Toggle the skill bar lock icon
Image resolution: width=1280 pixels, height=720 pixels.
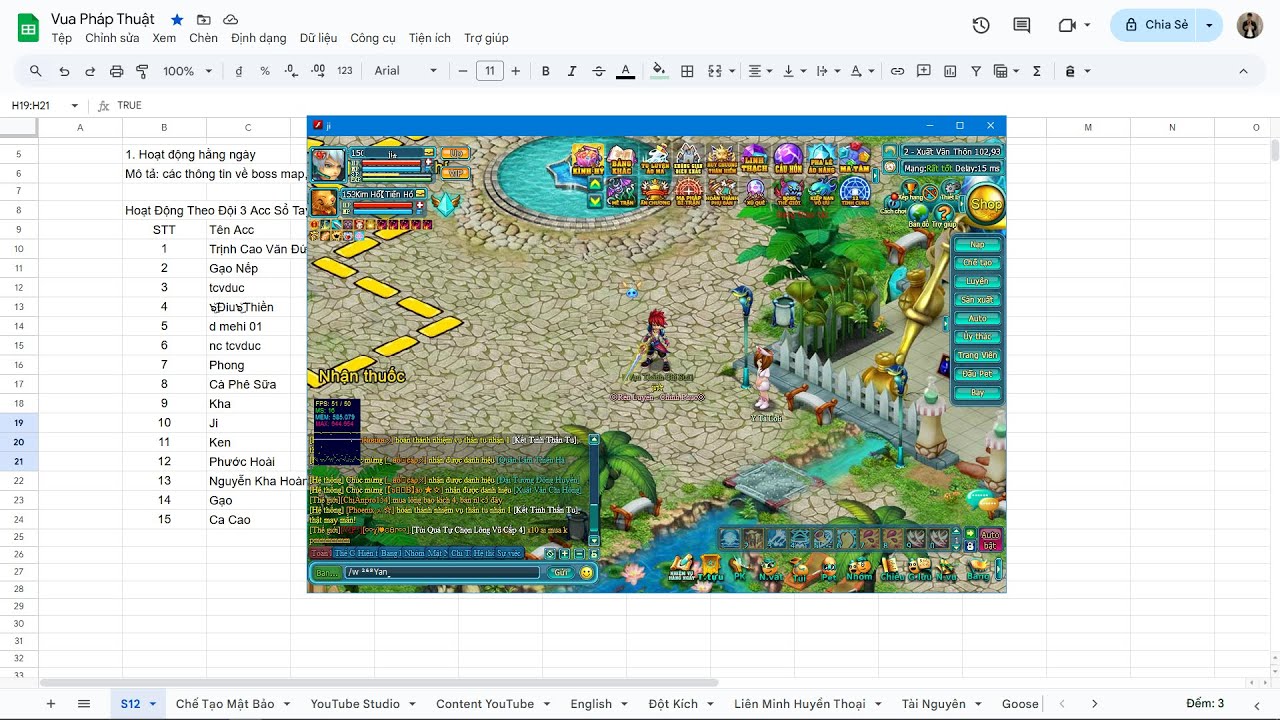pos(970,547)
